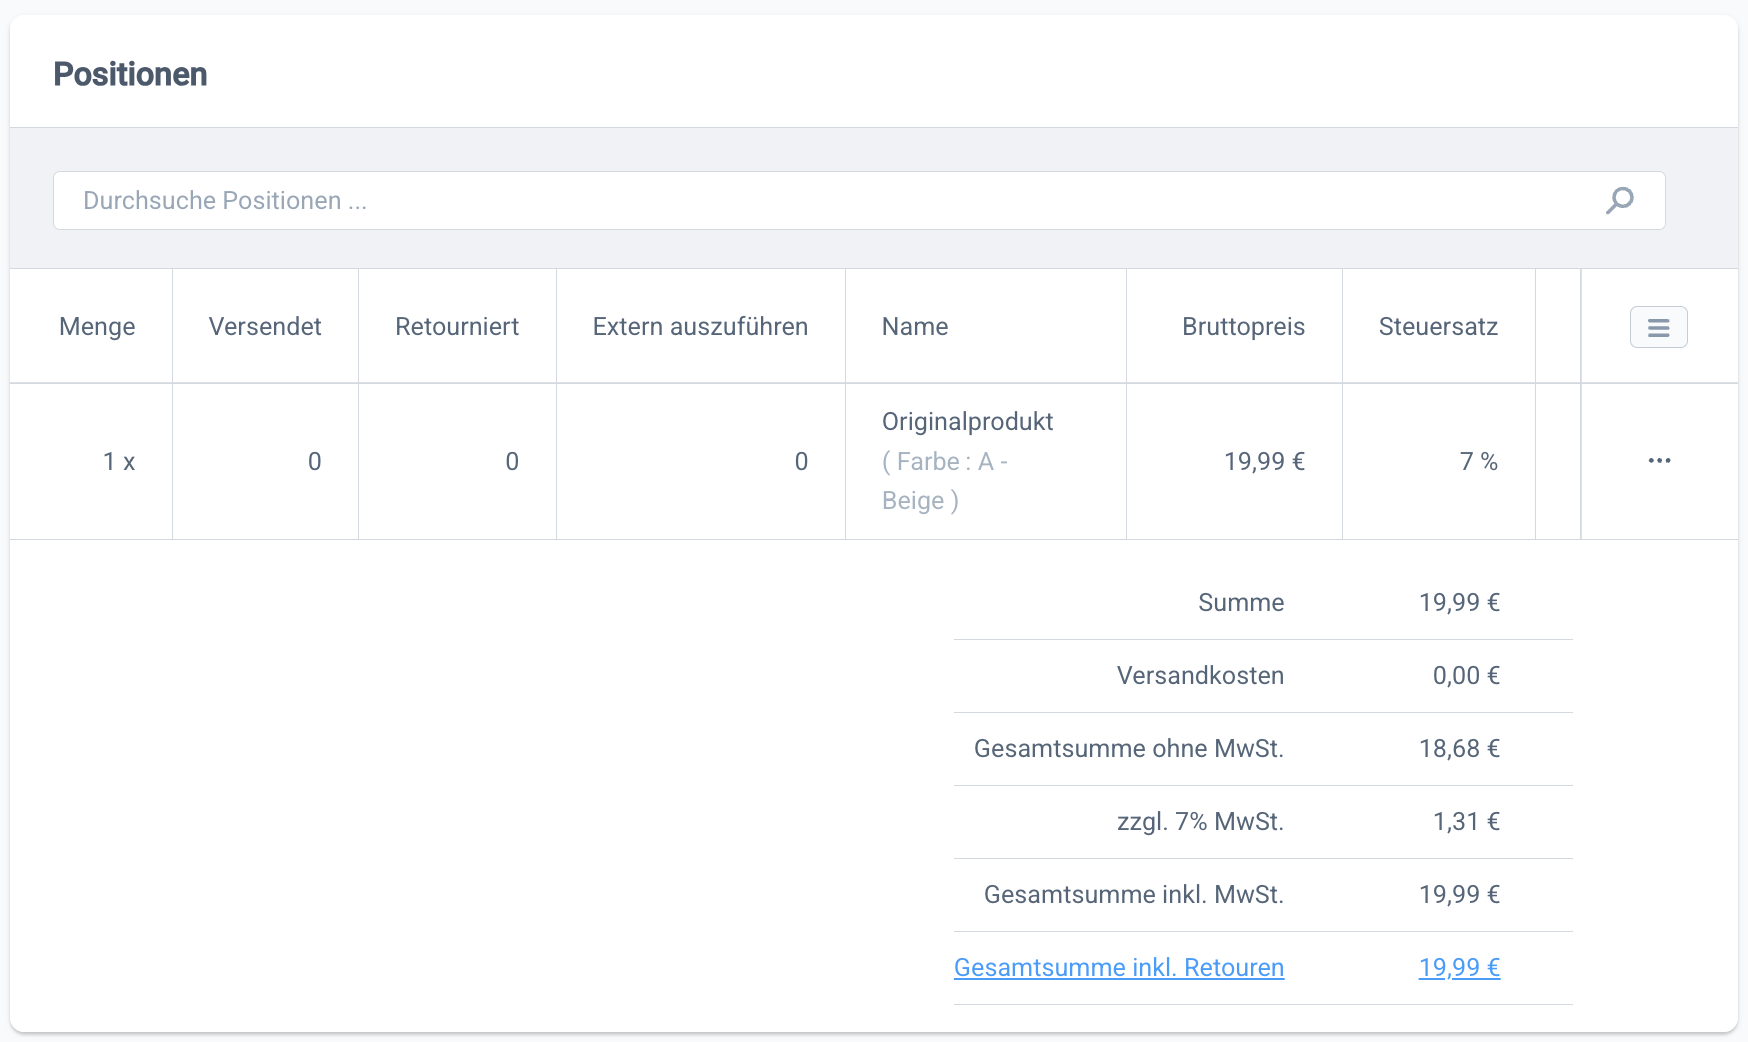This screenshot has height=1042, width=1748.
Task: Select the 'Extern auszuführen' column header
Action: coord(700,327)
